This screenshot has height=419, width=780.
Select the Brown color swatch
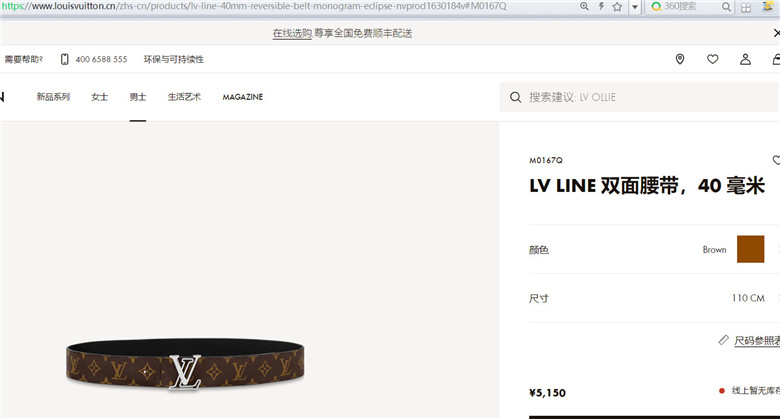[750, 249]
